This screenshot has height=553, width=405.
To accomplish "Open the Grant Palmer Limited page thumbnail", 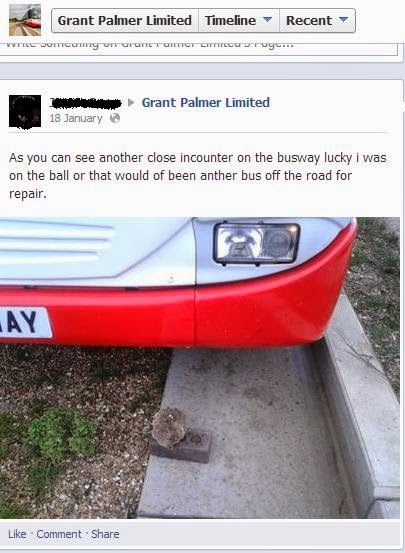I will [x=25, y=20].
